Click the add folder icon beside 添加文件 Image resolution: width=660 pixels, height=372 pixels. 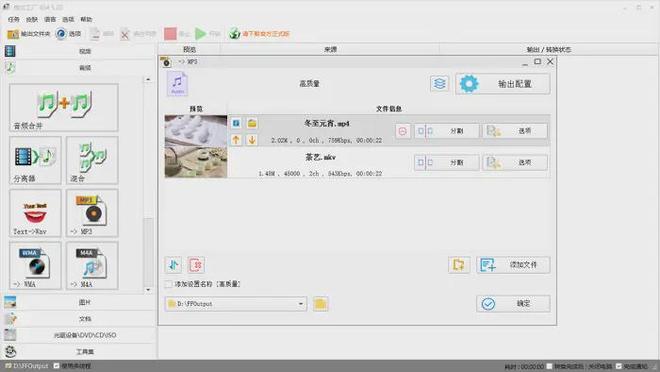point(459,265)
